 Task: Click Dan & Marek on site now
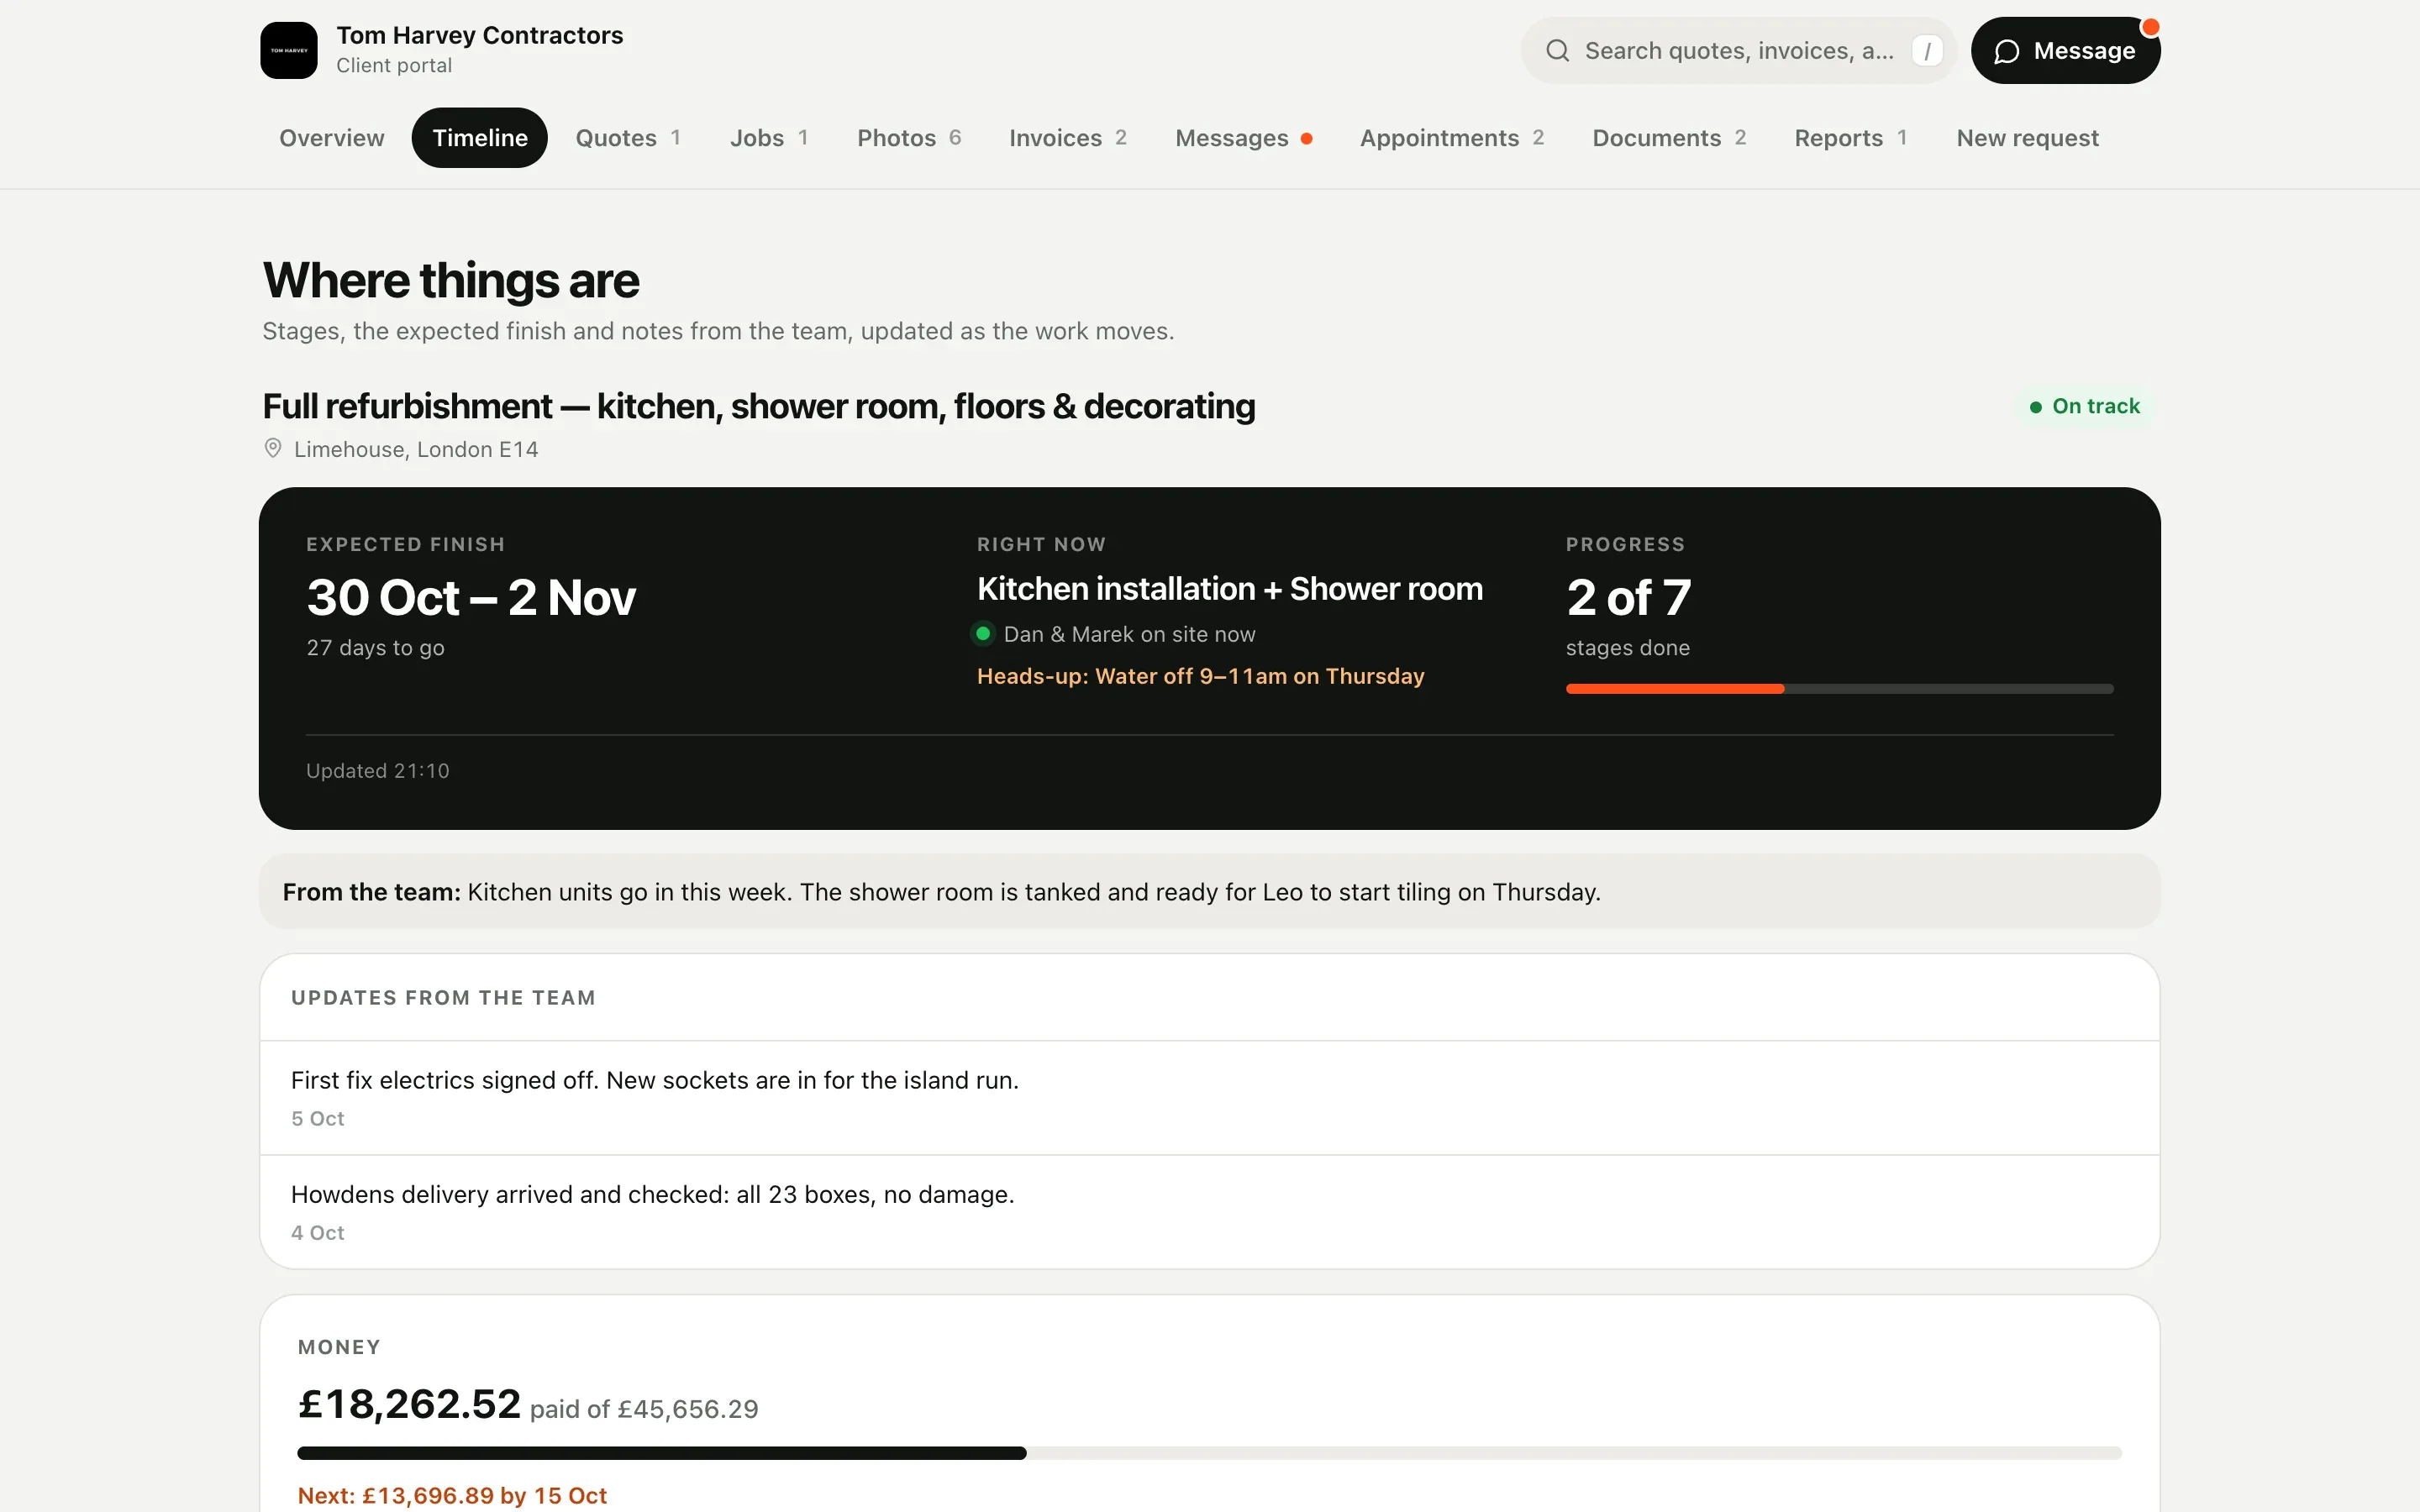(1129, 634)
